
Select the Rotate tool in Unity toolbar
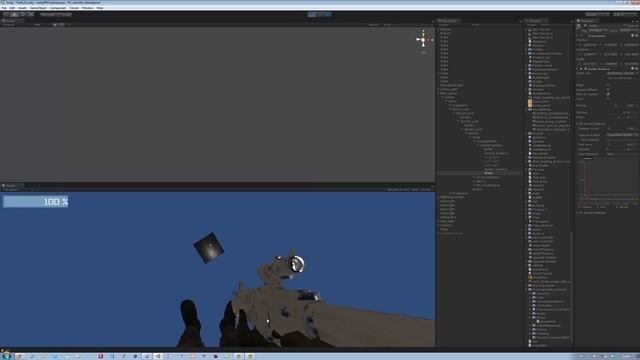coord(22,14)
